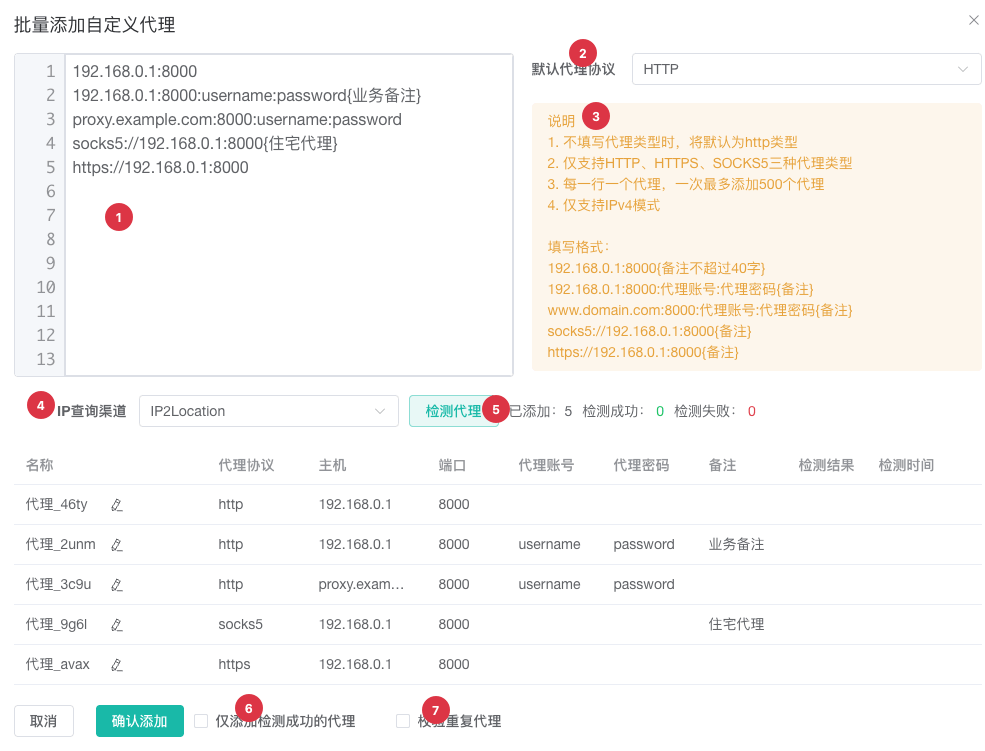Click password in the 代理_3c9u row
The height and width of the screenshot is (751, 985).
[x=643, y=585]
